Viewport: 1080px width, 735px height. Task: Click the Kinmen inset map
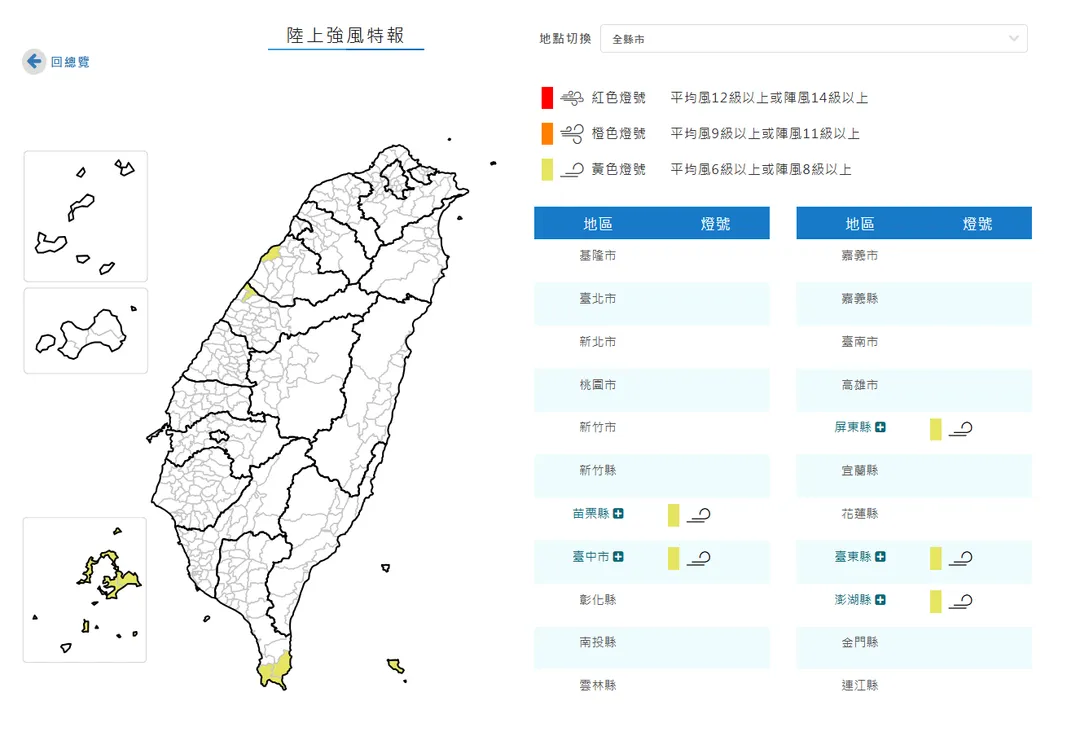tap(85, 331)
